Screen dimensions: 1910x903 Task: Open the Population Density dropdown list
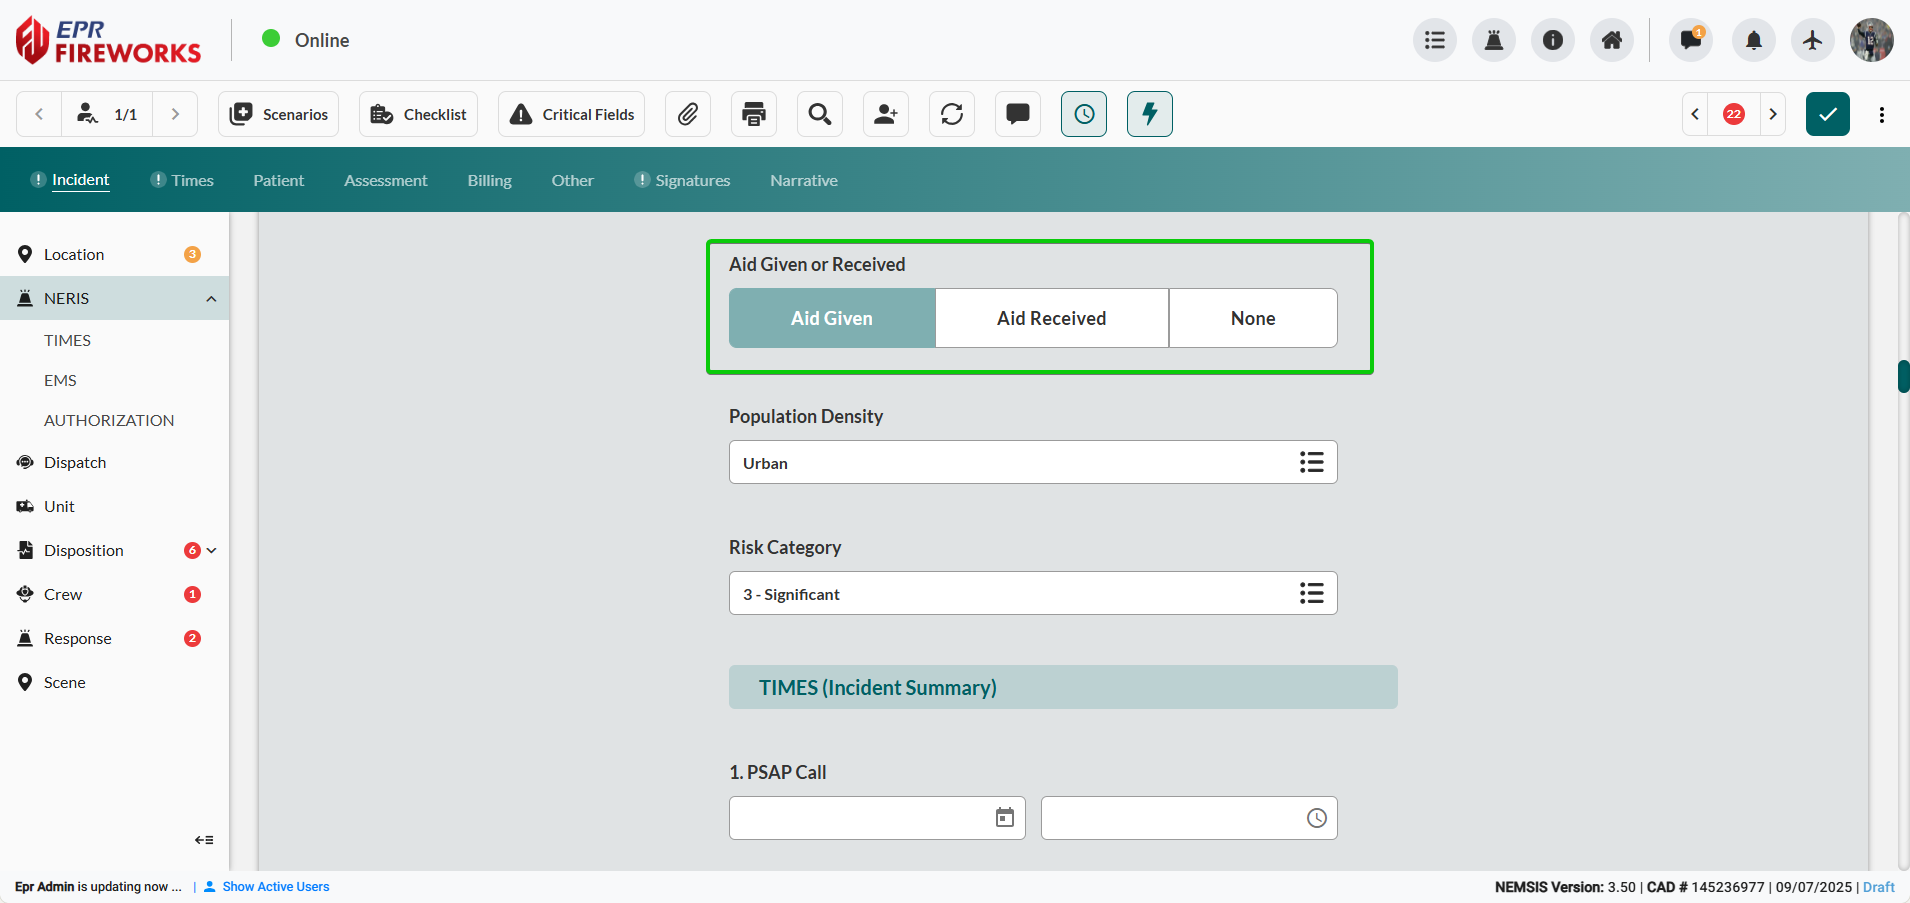tap(1311, 462)
